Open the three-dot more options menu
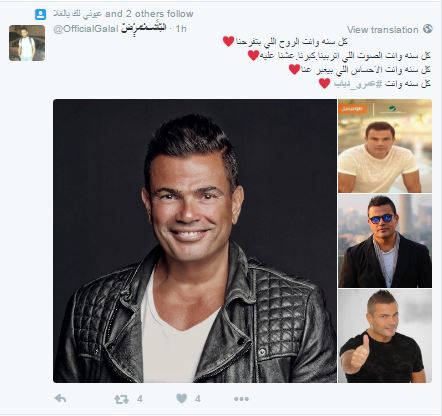The image size is (442, 416). pos(241,399)
